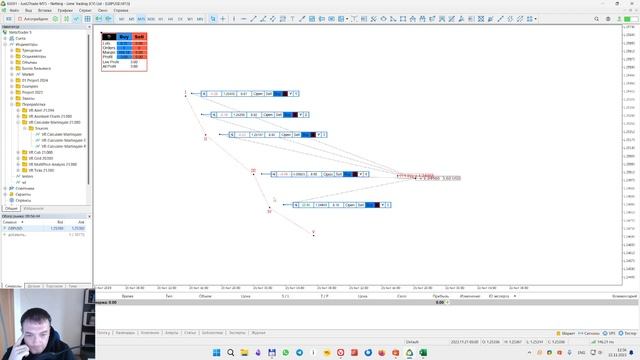Click the Buy header in info panel
The width and height of the screenshot is (640, 360).
124,37
